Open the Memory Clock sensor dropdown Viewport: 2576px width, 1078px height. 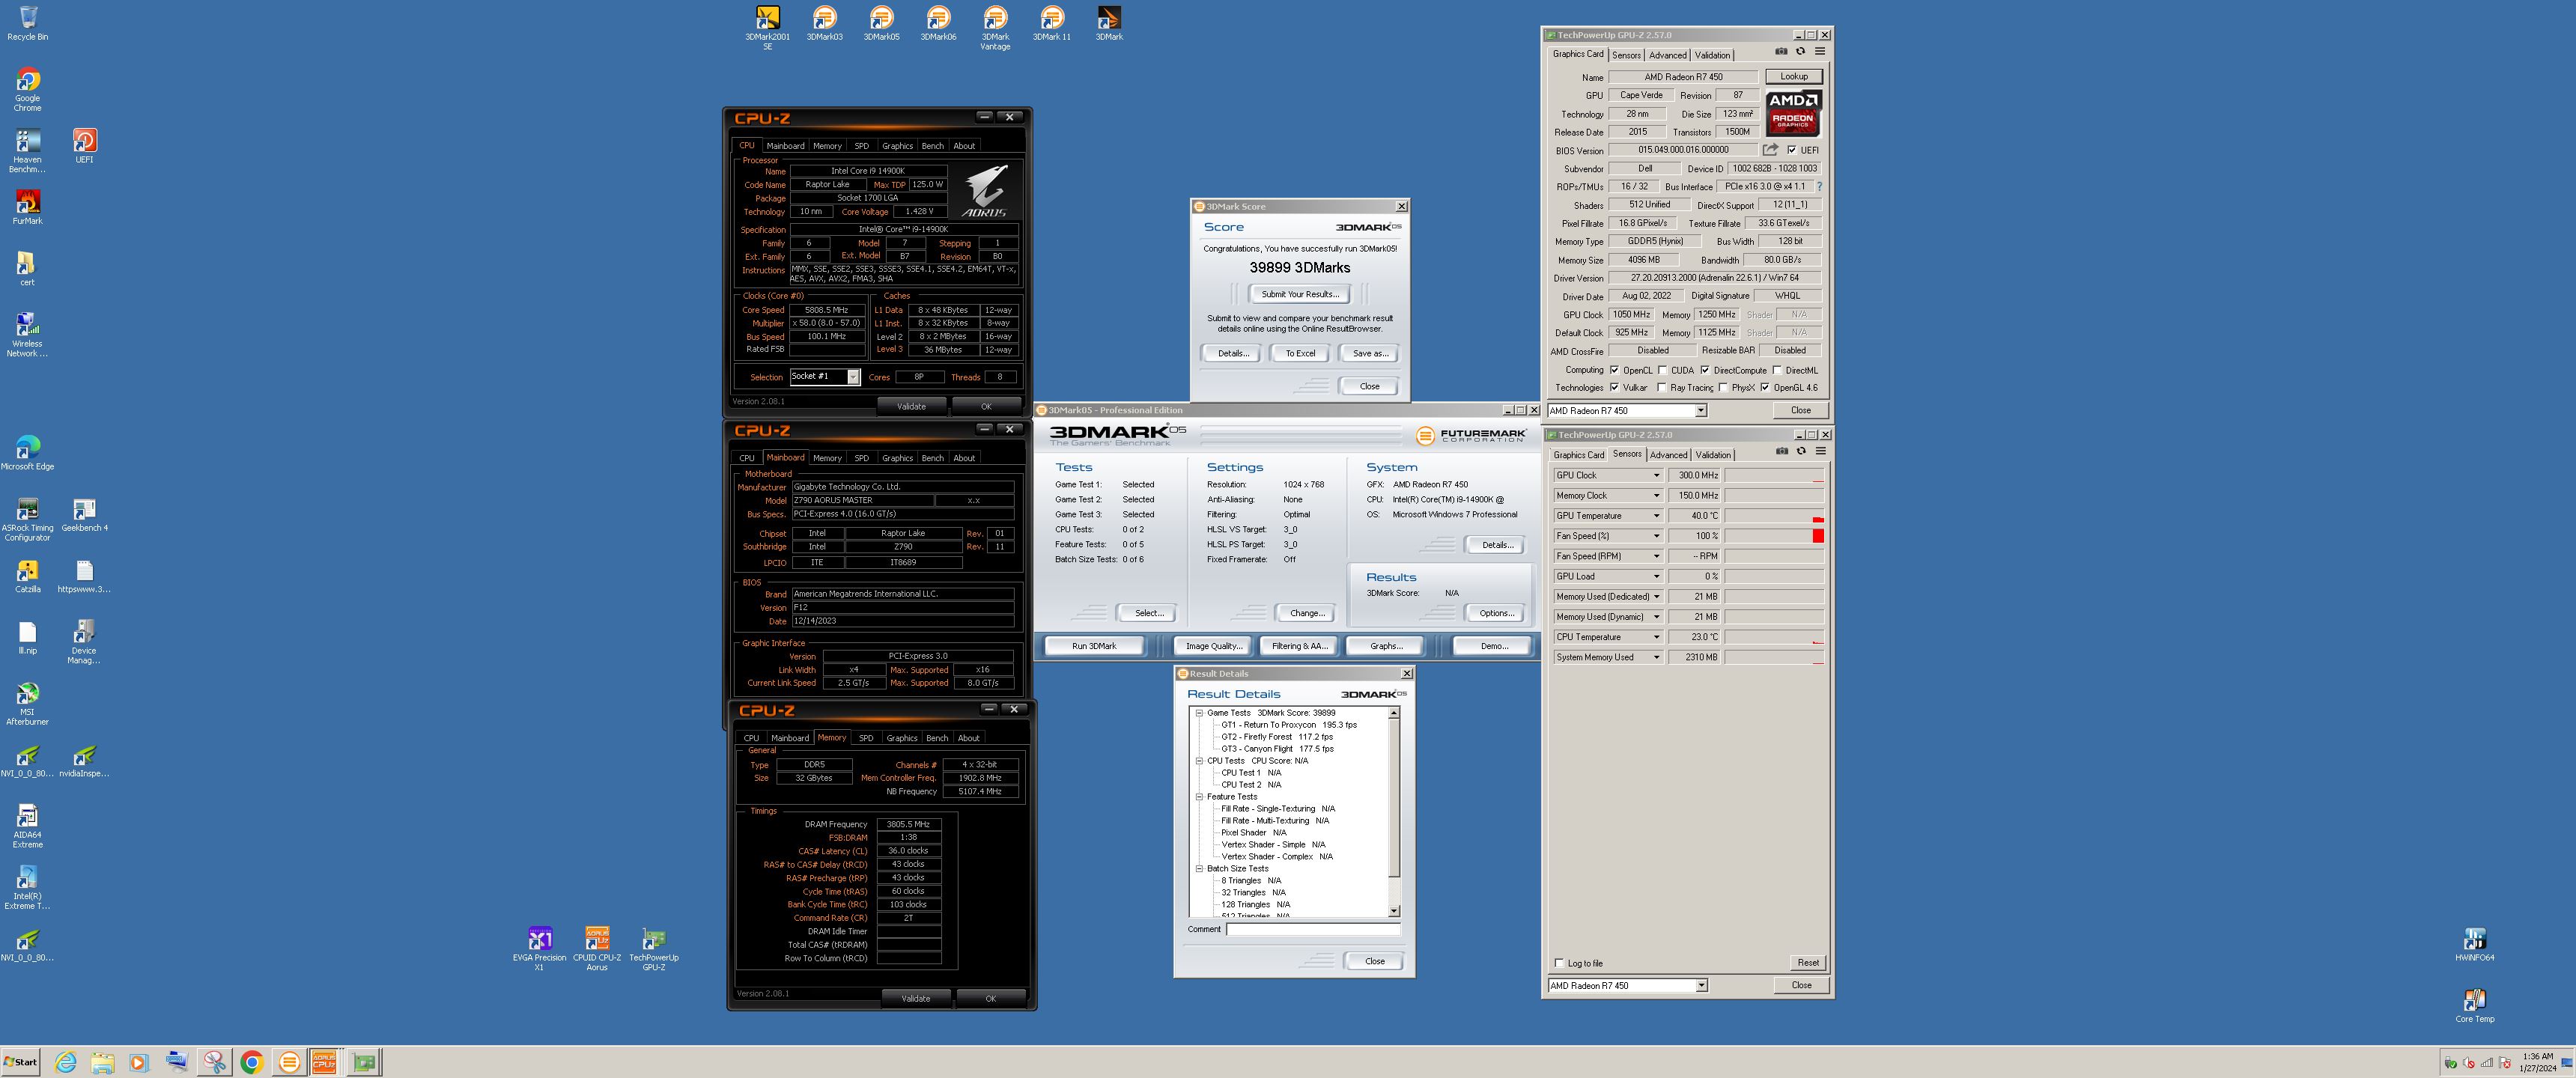point(1656,496)
